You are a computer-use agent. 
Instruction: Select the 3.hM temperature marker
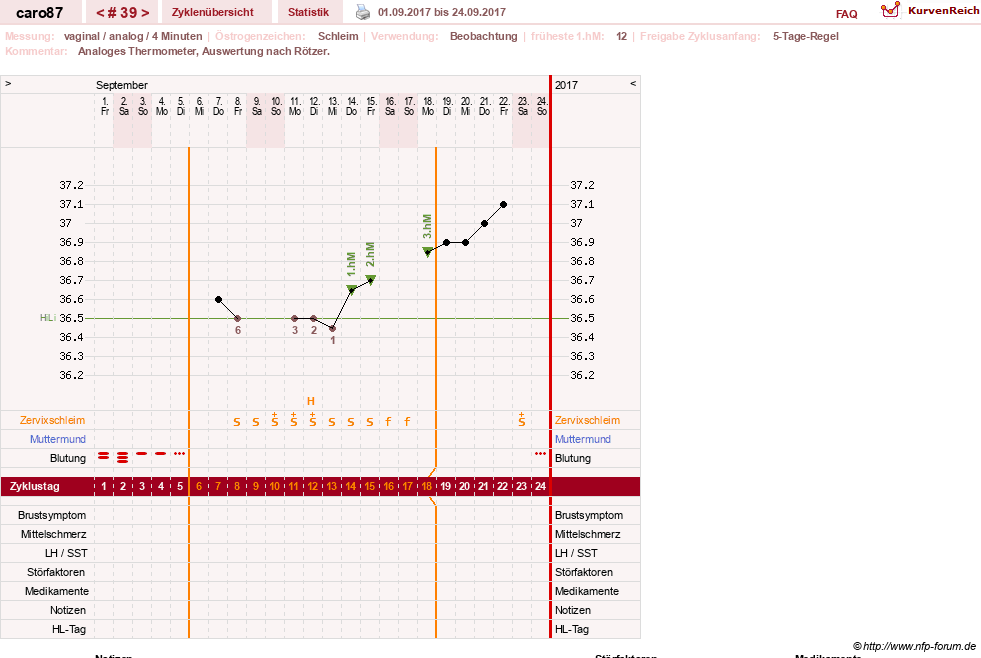pyautogui.click(x=428, y=251)
